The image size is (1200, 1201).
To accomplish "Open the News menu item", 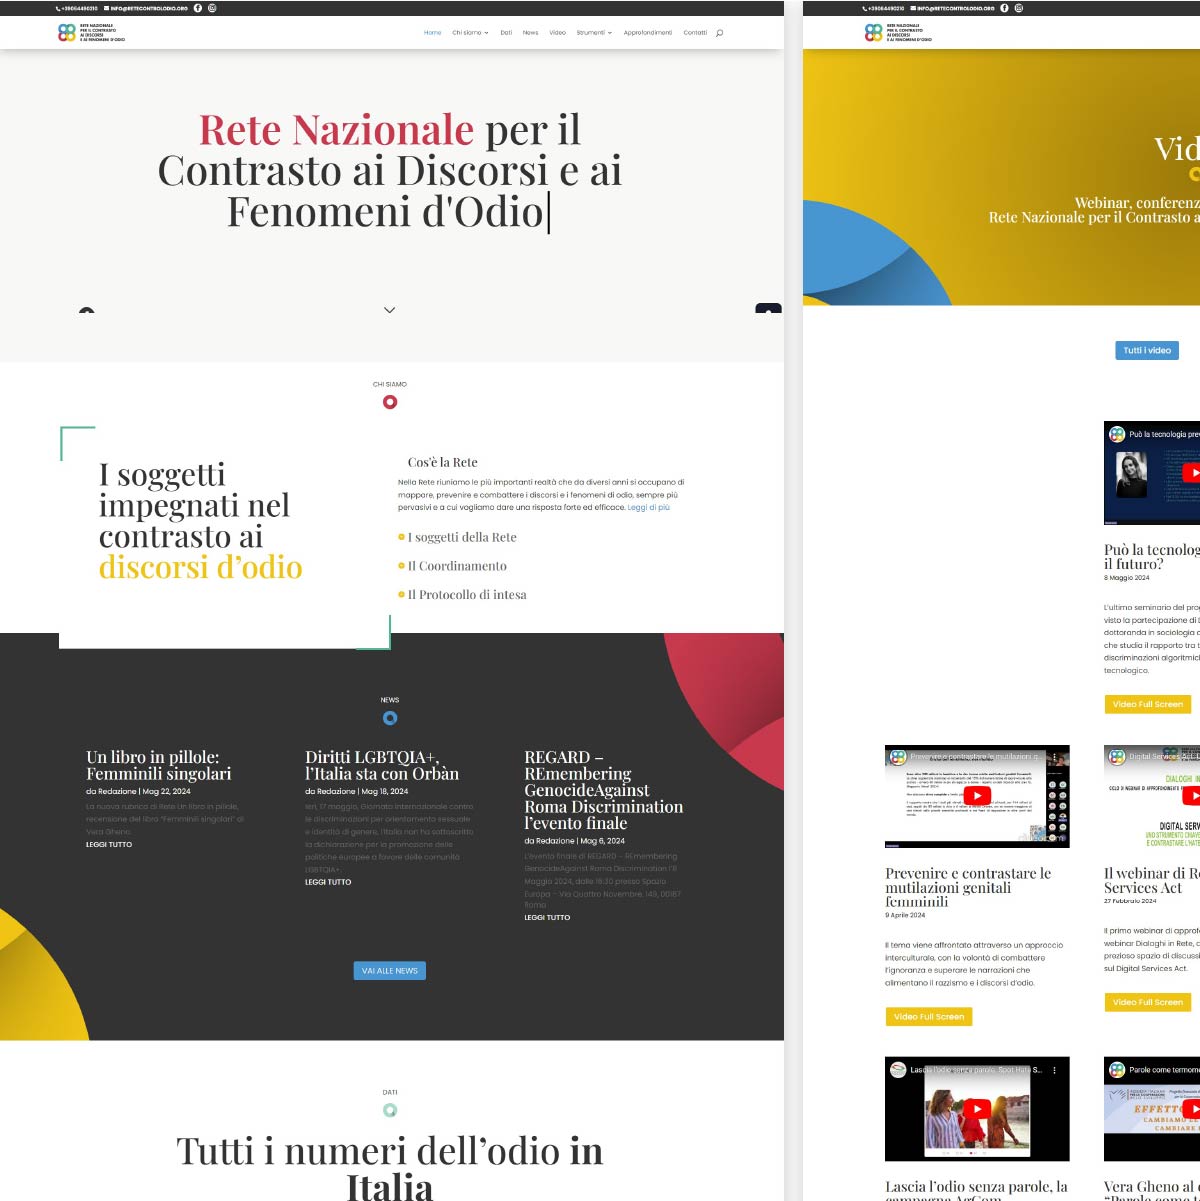I will [530, 33].
